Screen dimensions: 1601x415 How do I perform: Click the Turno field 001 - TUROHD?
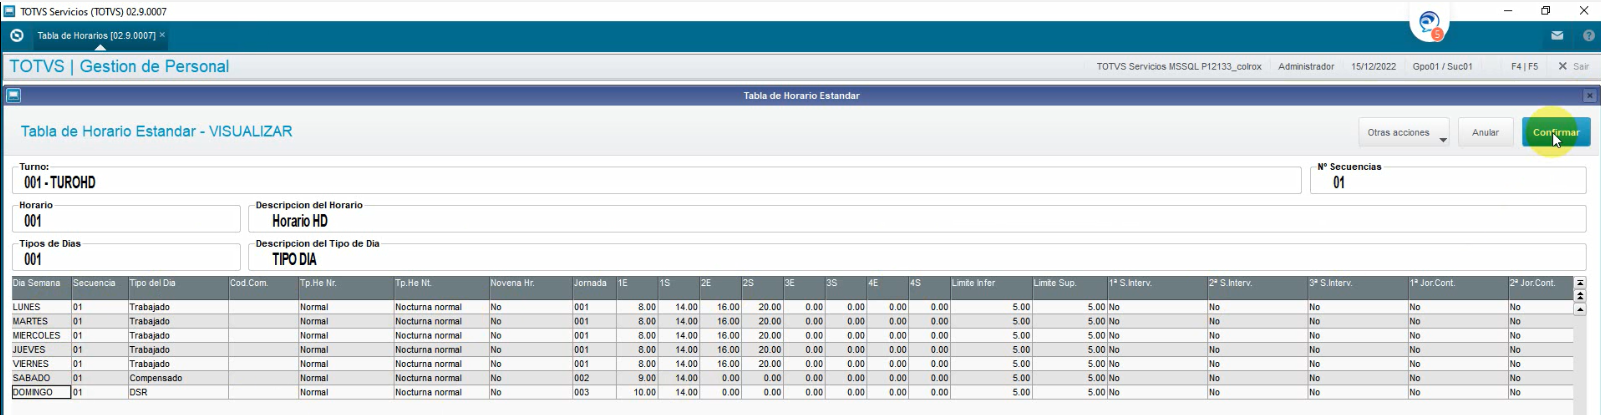[657, 182]
